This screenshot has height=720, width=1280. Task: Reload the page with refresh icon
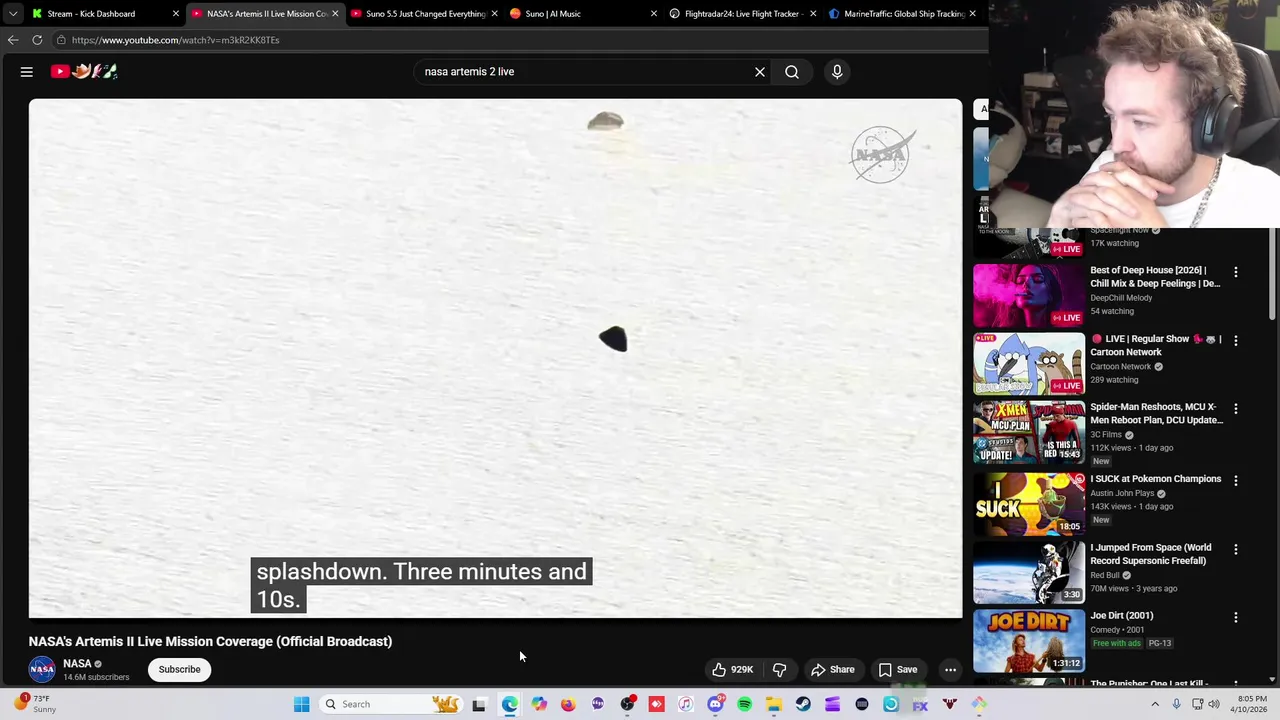click(37, 40)
